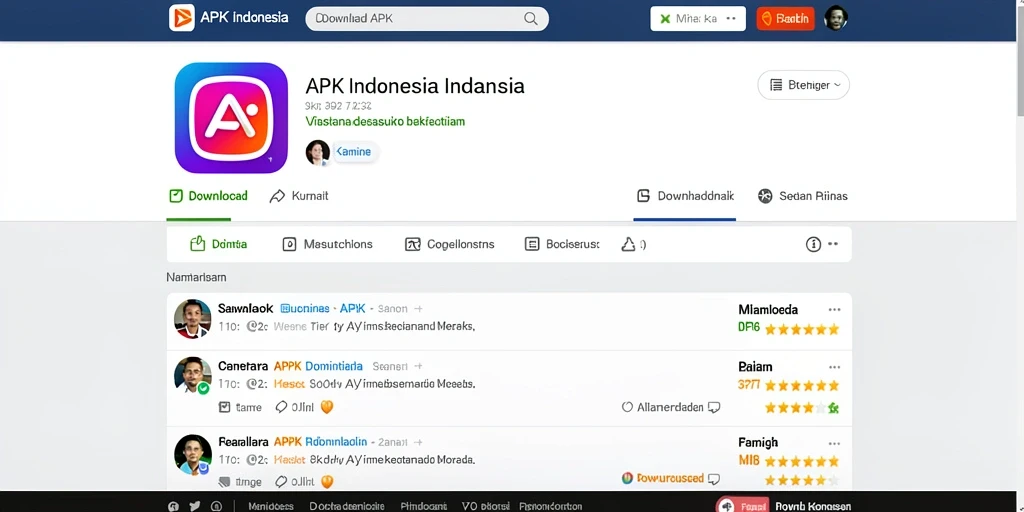Open the user profile avatar in header
This screenshot has width=1024, height=512.
836,18
